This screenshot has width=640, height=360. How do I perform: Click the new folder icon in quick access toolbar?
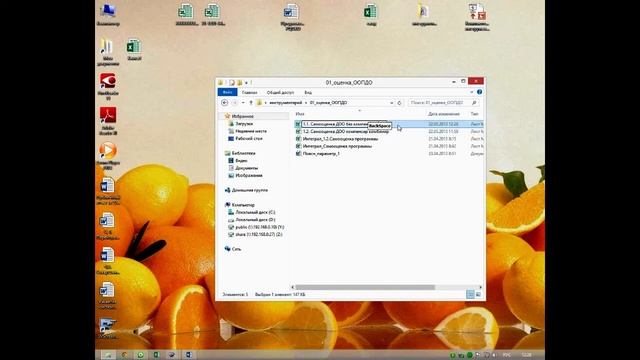240,83
